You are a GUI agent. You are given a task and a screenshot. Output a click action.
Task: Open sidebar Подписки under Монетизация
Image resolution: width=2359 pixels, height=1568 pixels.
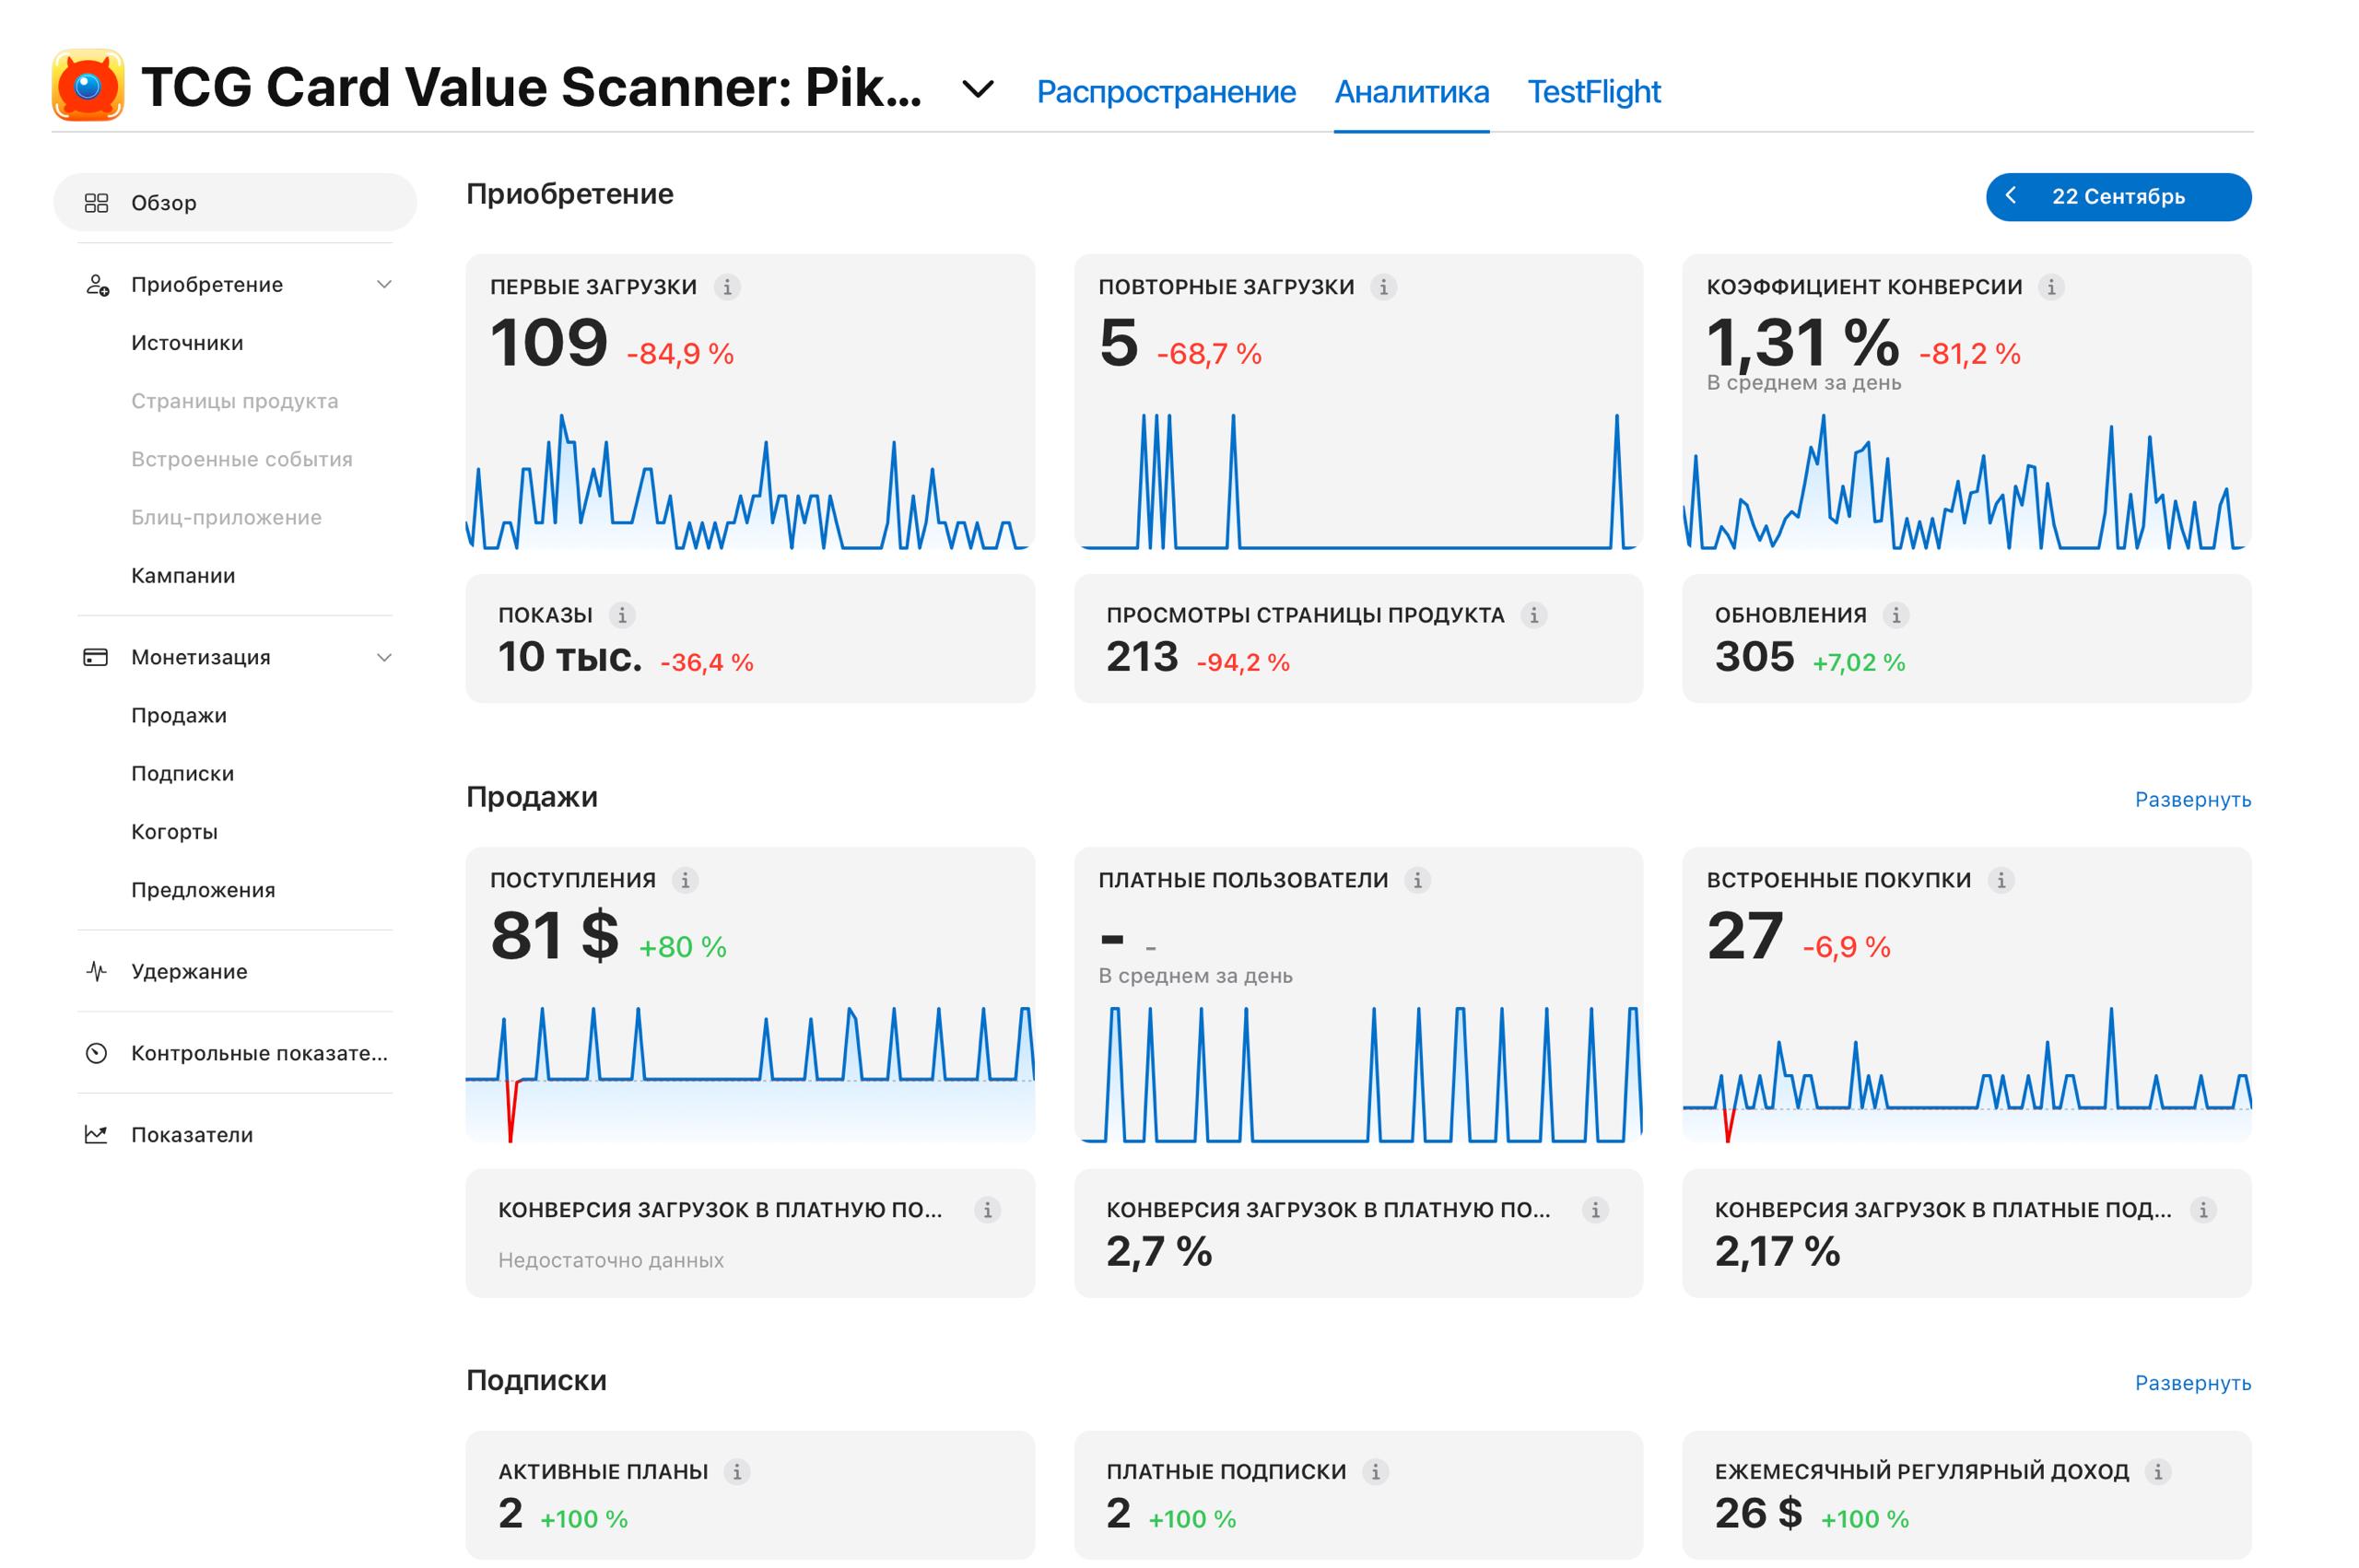point(182,774)
